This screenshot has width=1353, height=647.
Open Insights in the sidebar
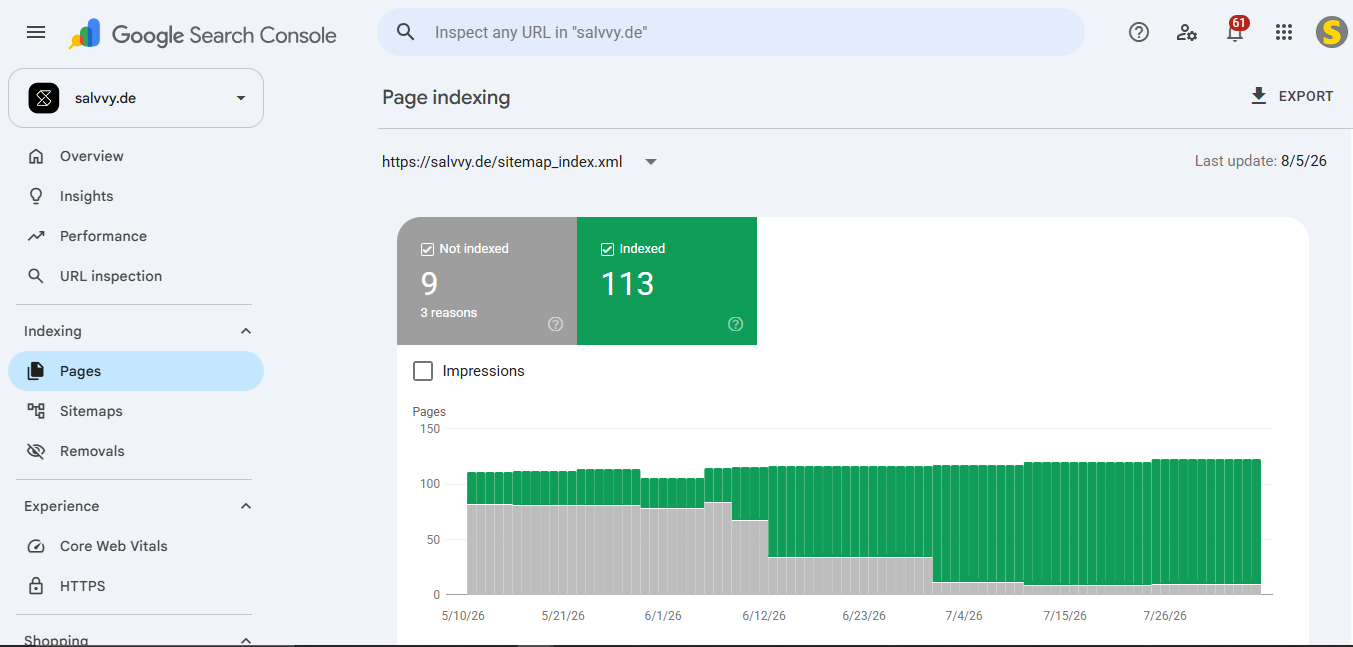(136, 196)
